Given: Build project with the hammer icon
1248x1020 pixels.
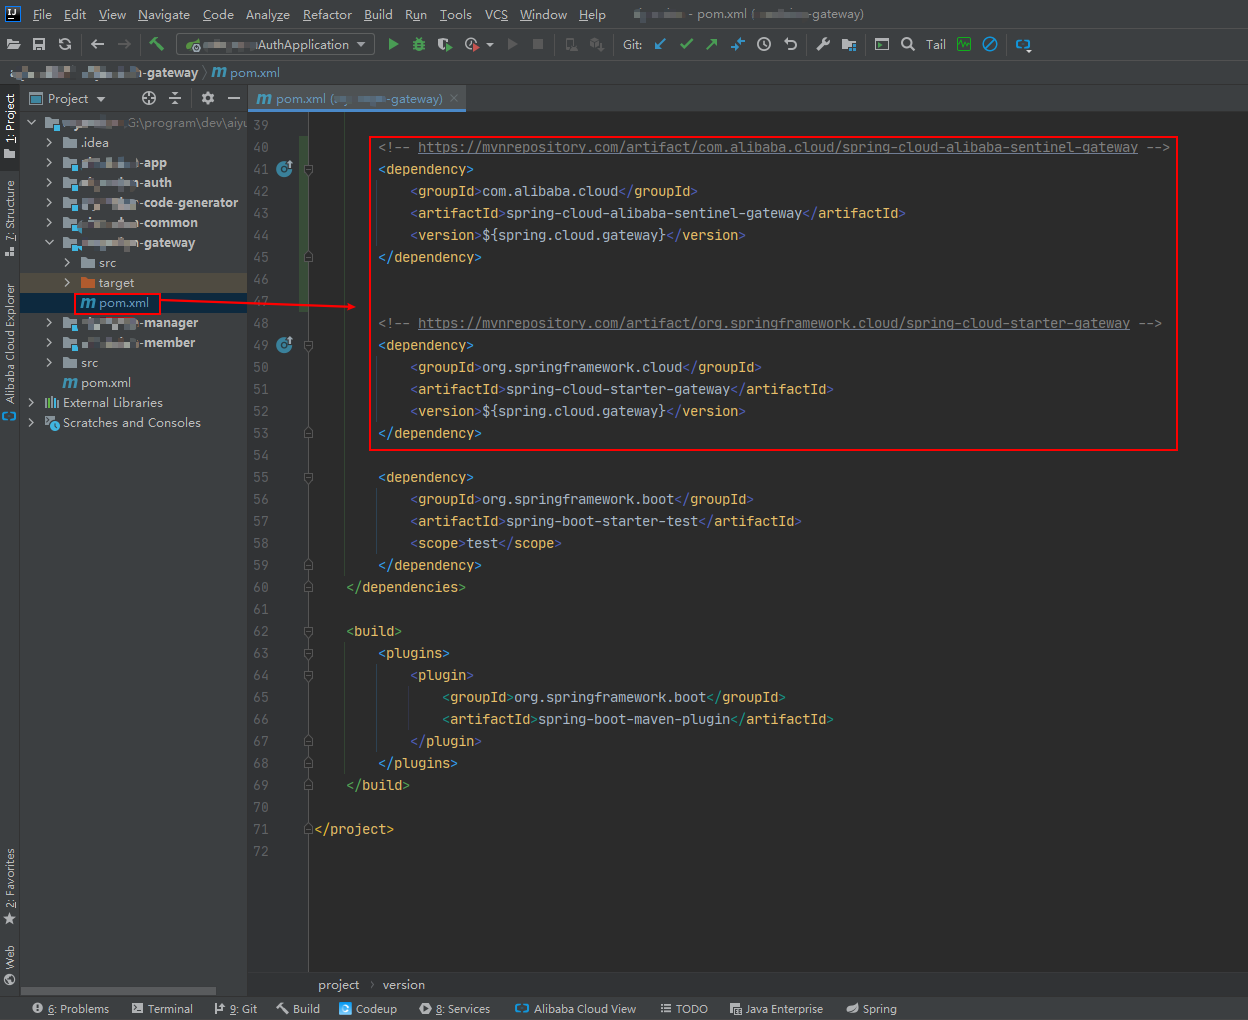Looking at the screenshot, I should point(156,44).
